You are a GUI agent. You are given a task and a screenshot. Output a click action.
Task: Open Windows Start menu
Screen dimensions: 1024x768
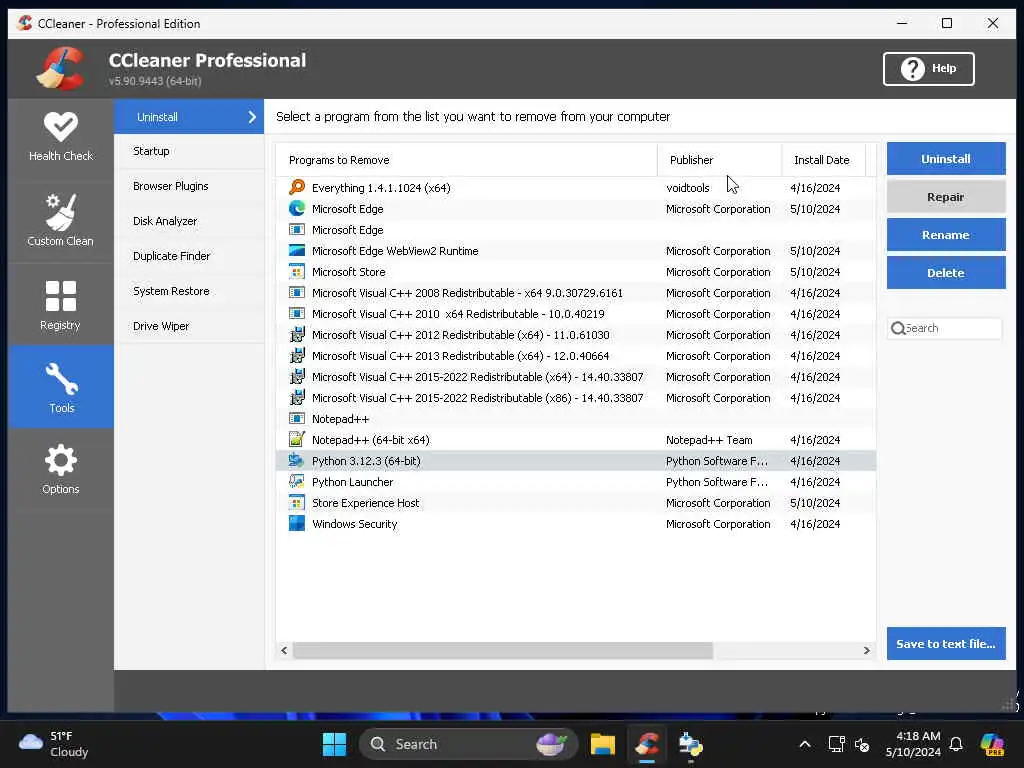(334, 744)
